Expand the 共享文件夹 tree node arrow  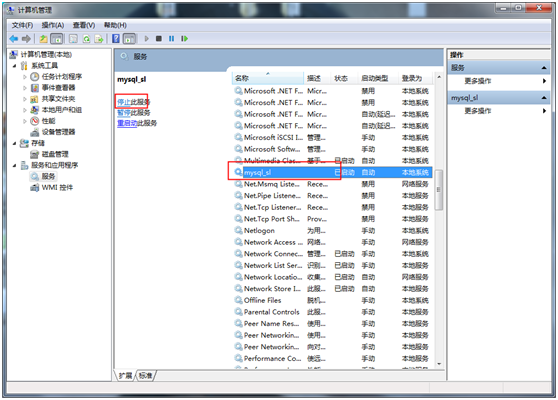click(x=25, y=99)
